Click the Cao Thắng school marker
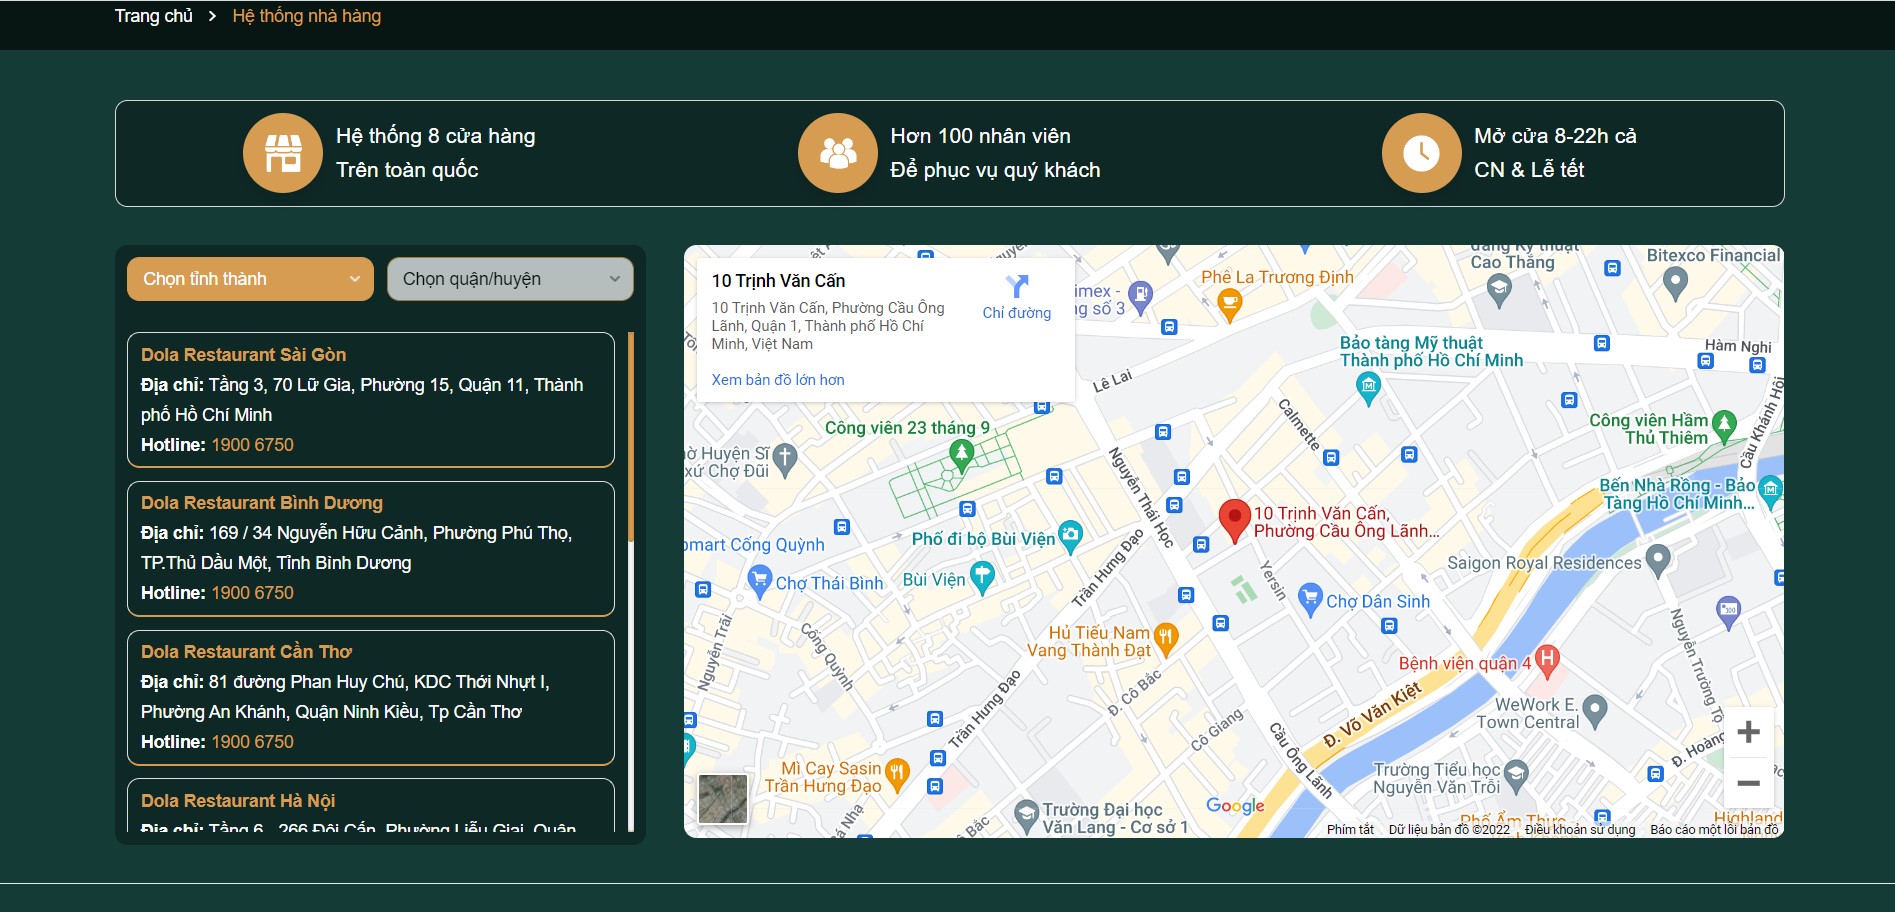Viewport: 1895px width, 912px height. tap(1498, 291)
